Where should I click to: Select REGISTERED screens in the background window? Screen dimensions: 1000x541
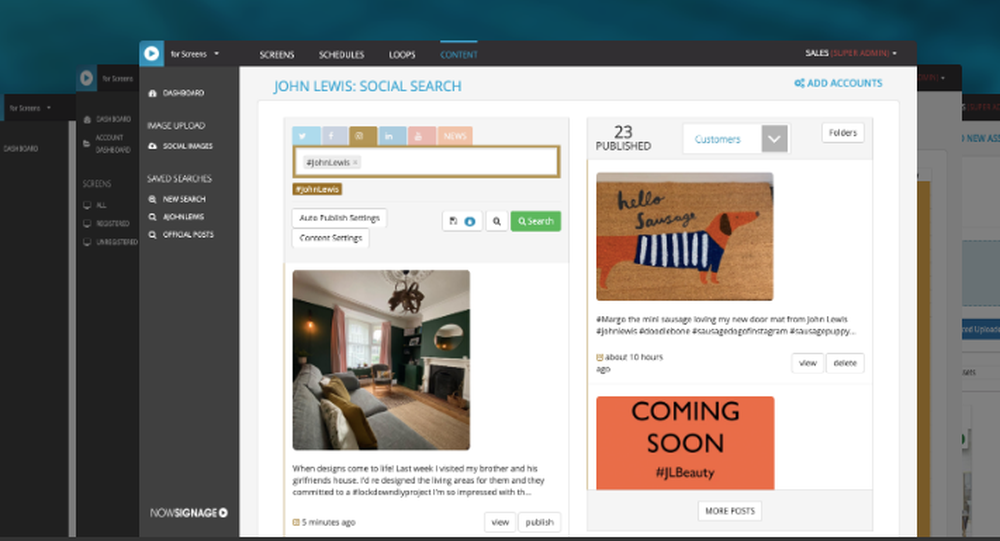(113, 224)
